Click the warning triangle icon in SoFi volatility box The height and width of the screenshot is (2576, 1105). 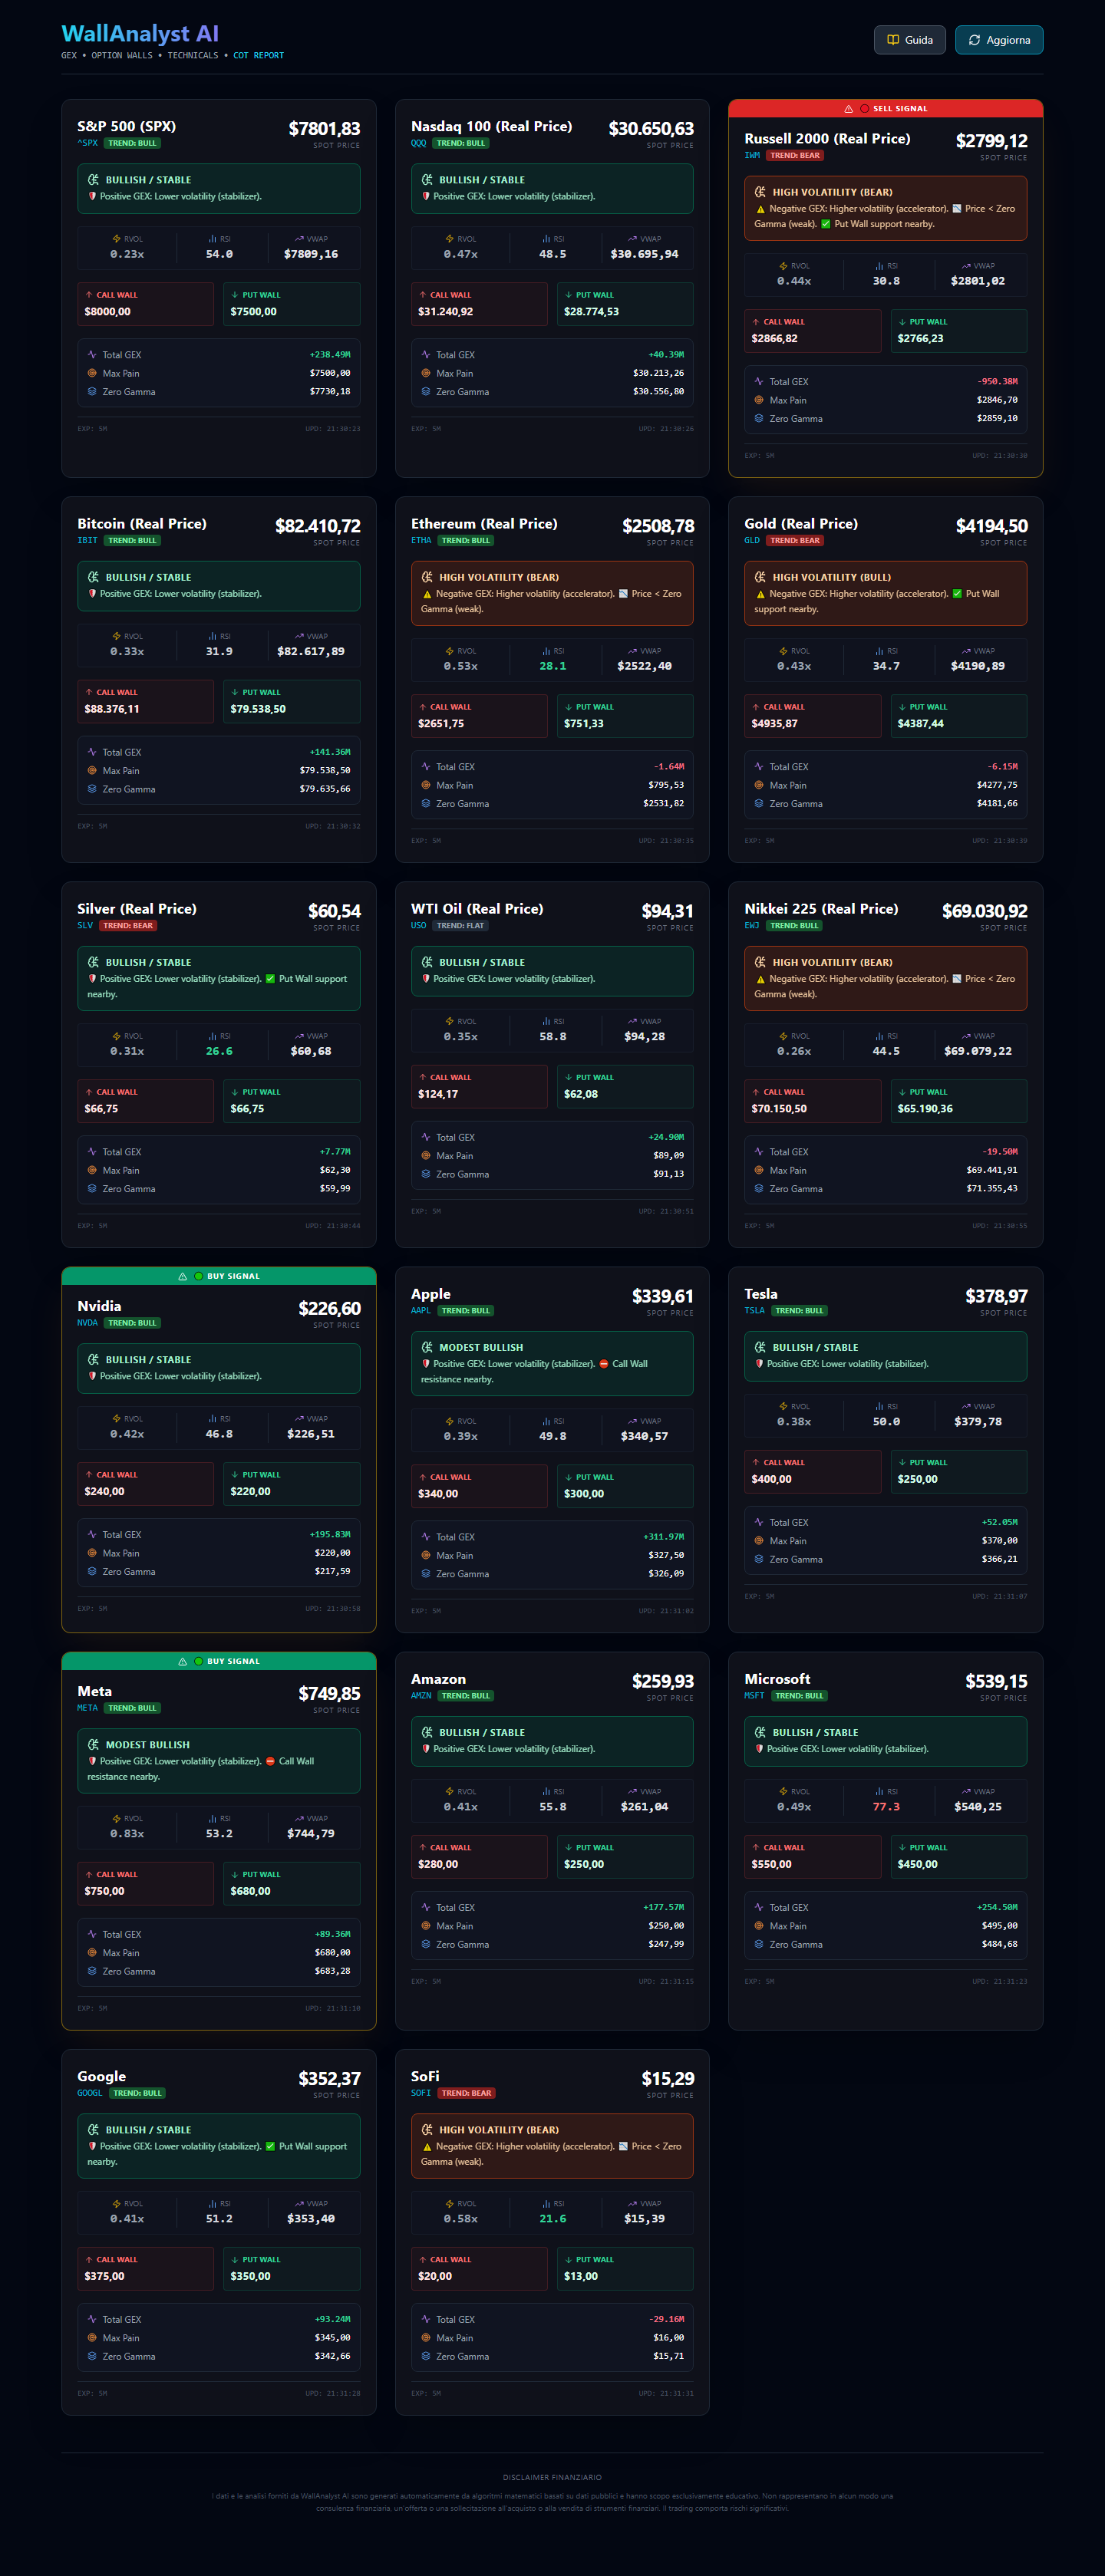pyautogui.click(x=427, y=2147)
